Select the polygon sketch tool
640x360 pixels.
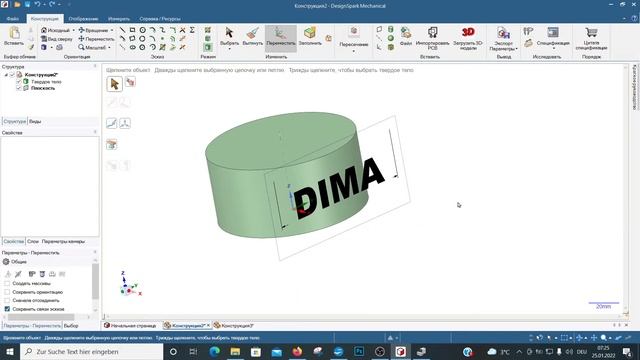pos(142,47)
